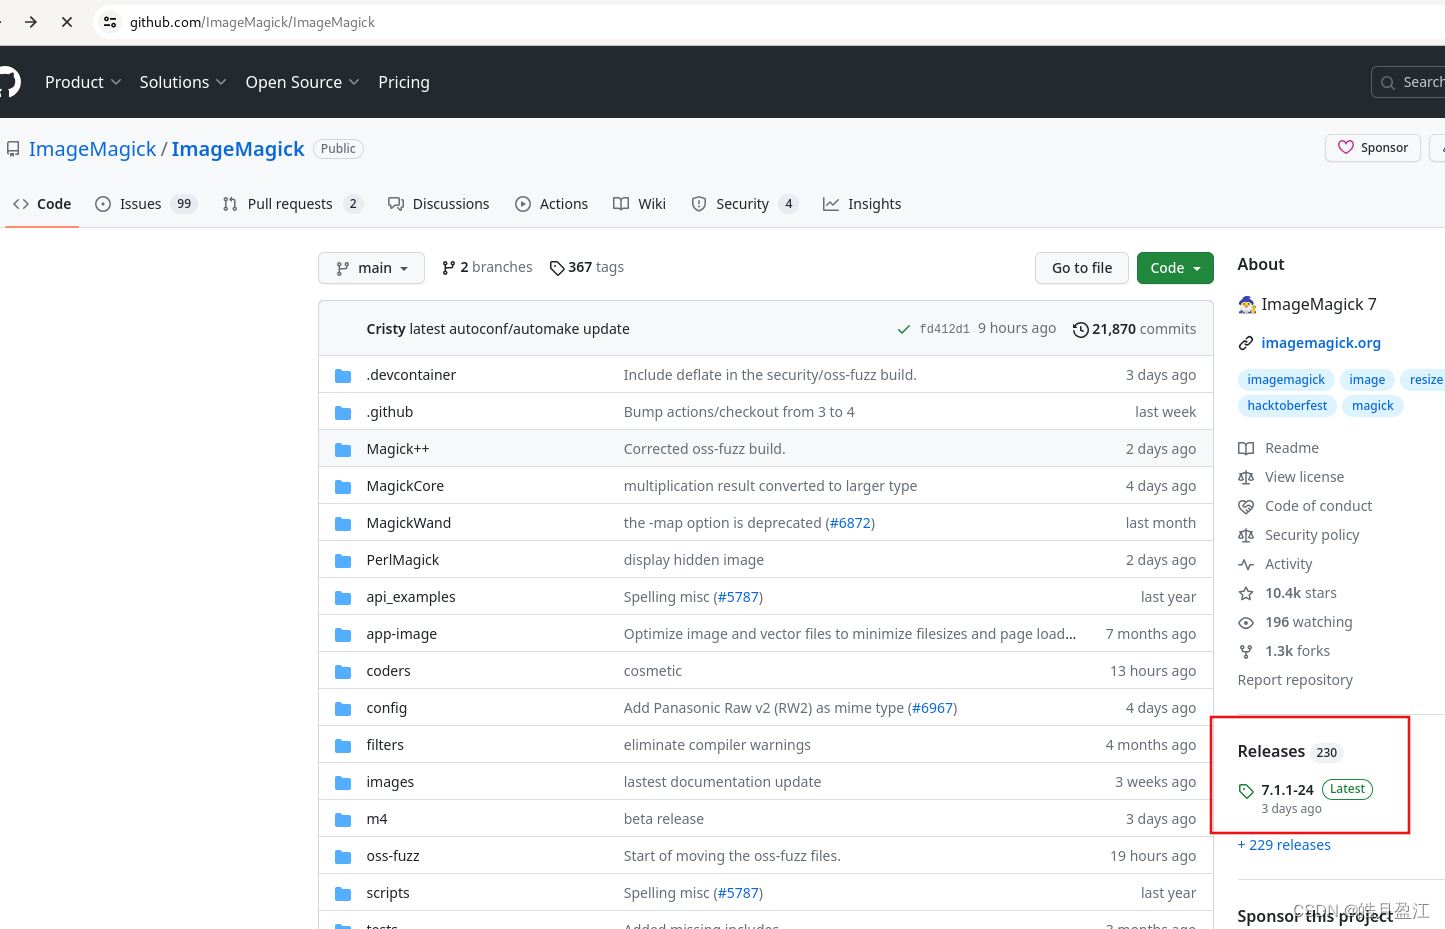Click the imagemagick topic tag
The height and width of the screenshot is (929, 1445).
tap(1286, 380)
